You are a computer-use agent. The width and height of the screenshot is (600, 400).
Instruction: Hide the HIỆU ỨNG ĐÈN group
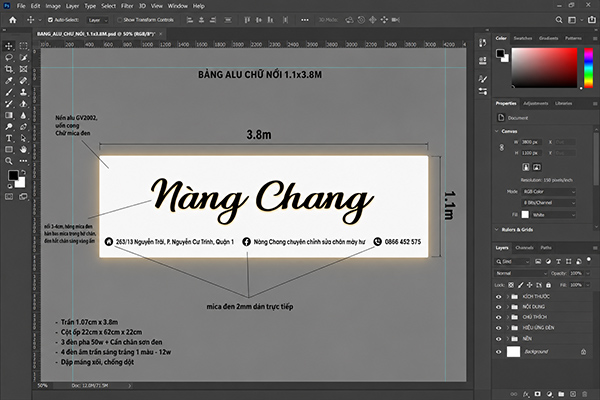pyautogui.click(x=498, y=328)
